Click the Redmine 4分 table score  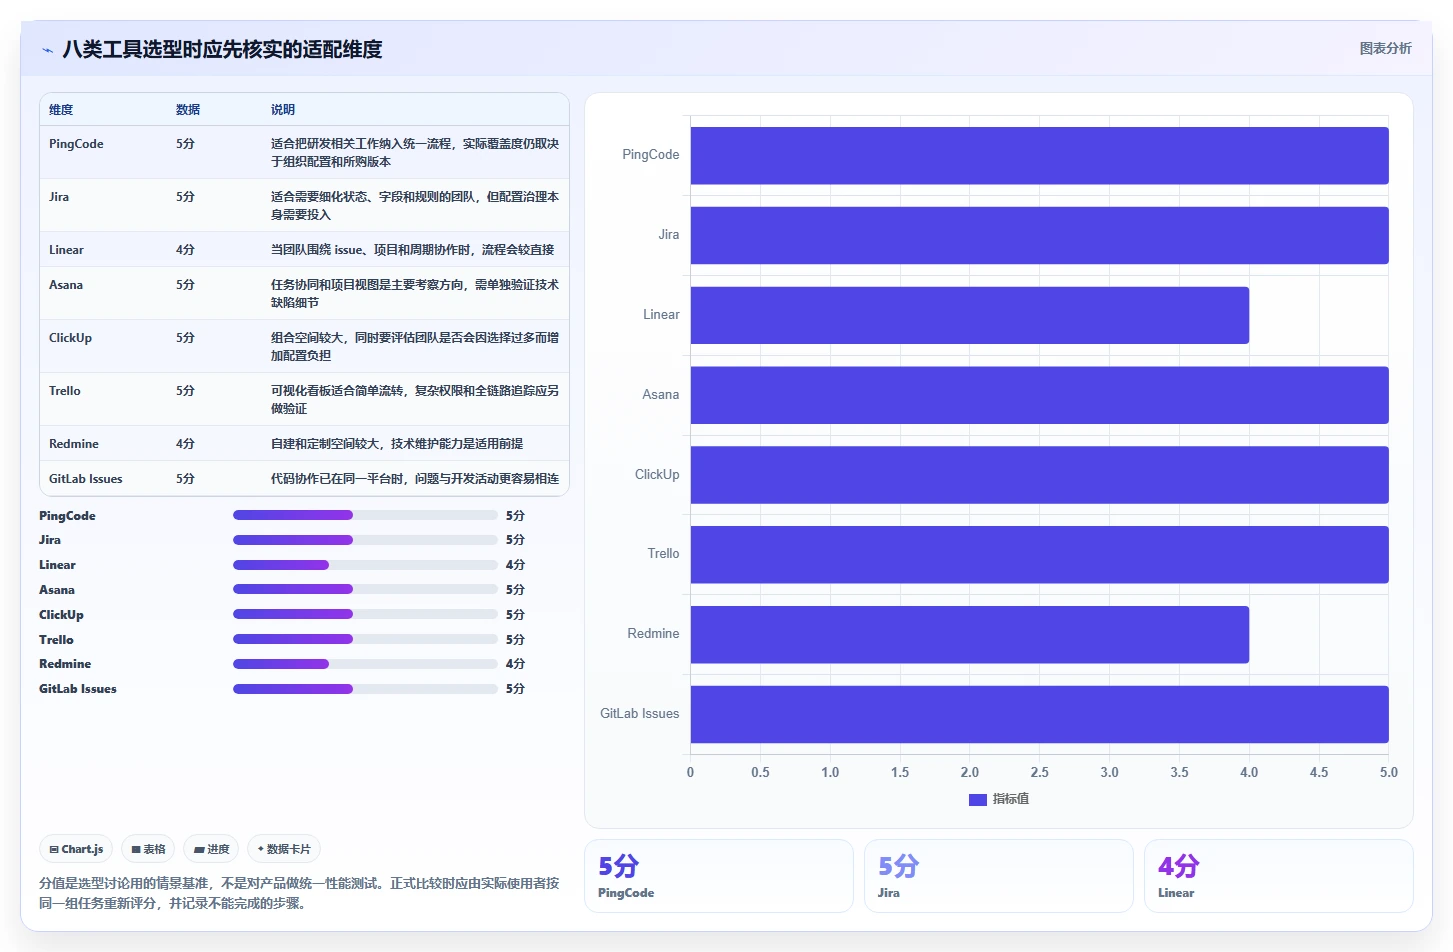click(185, 444)
